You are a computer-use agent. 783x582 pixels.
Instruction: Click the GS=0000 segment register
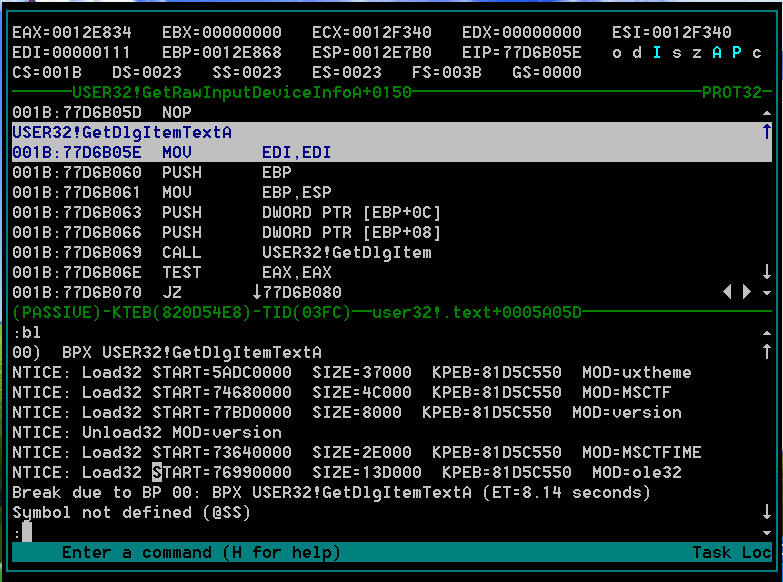[x=546, y=72]
